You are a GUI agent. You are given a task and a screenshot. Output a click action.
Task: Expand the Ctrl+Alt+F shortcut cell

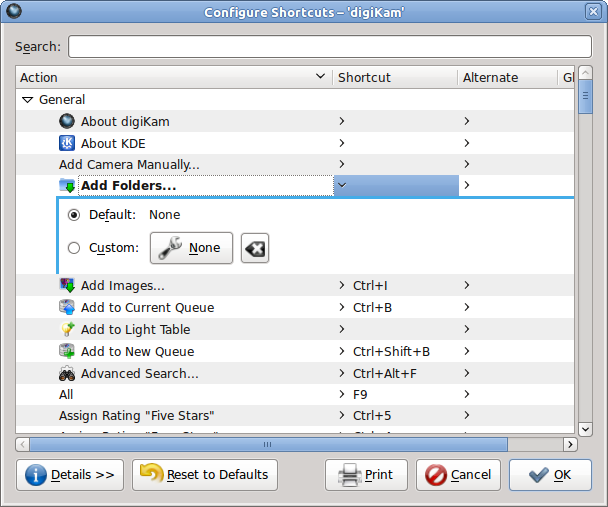click(342, 373)
